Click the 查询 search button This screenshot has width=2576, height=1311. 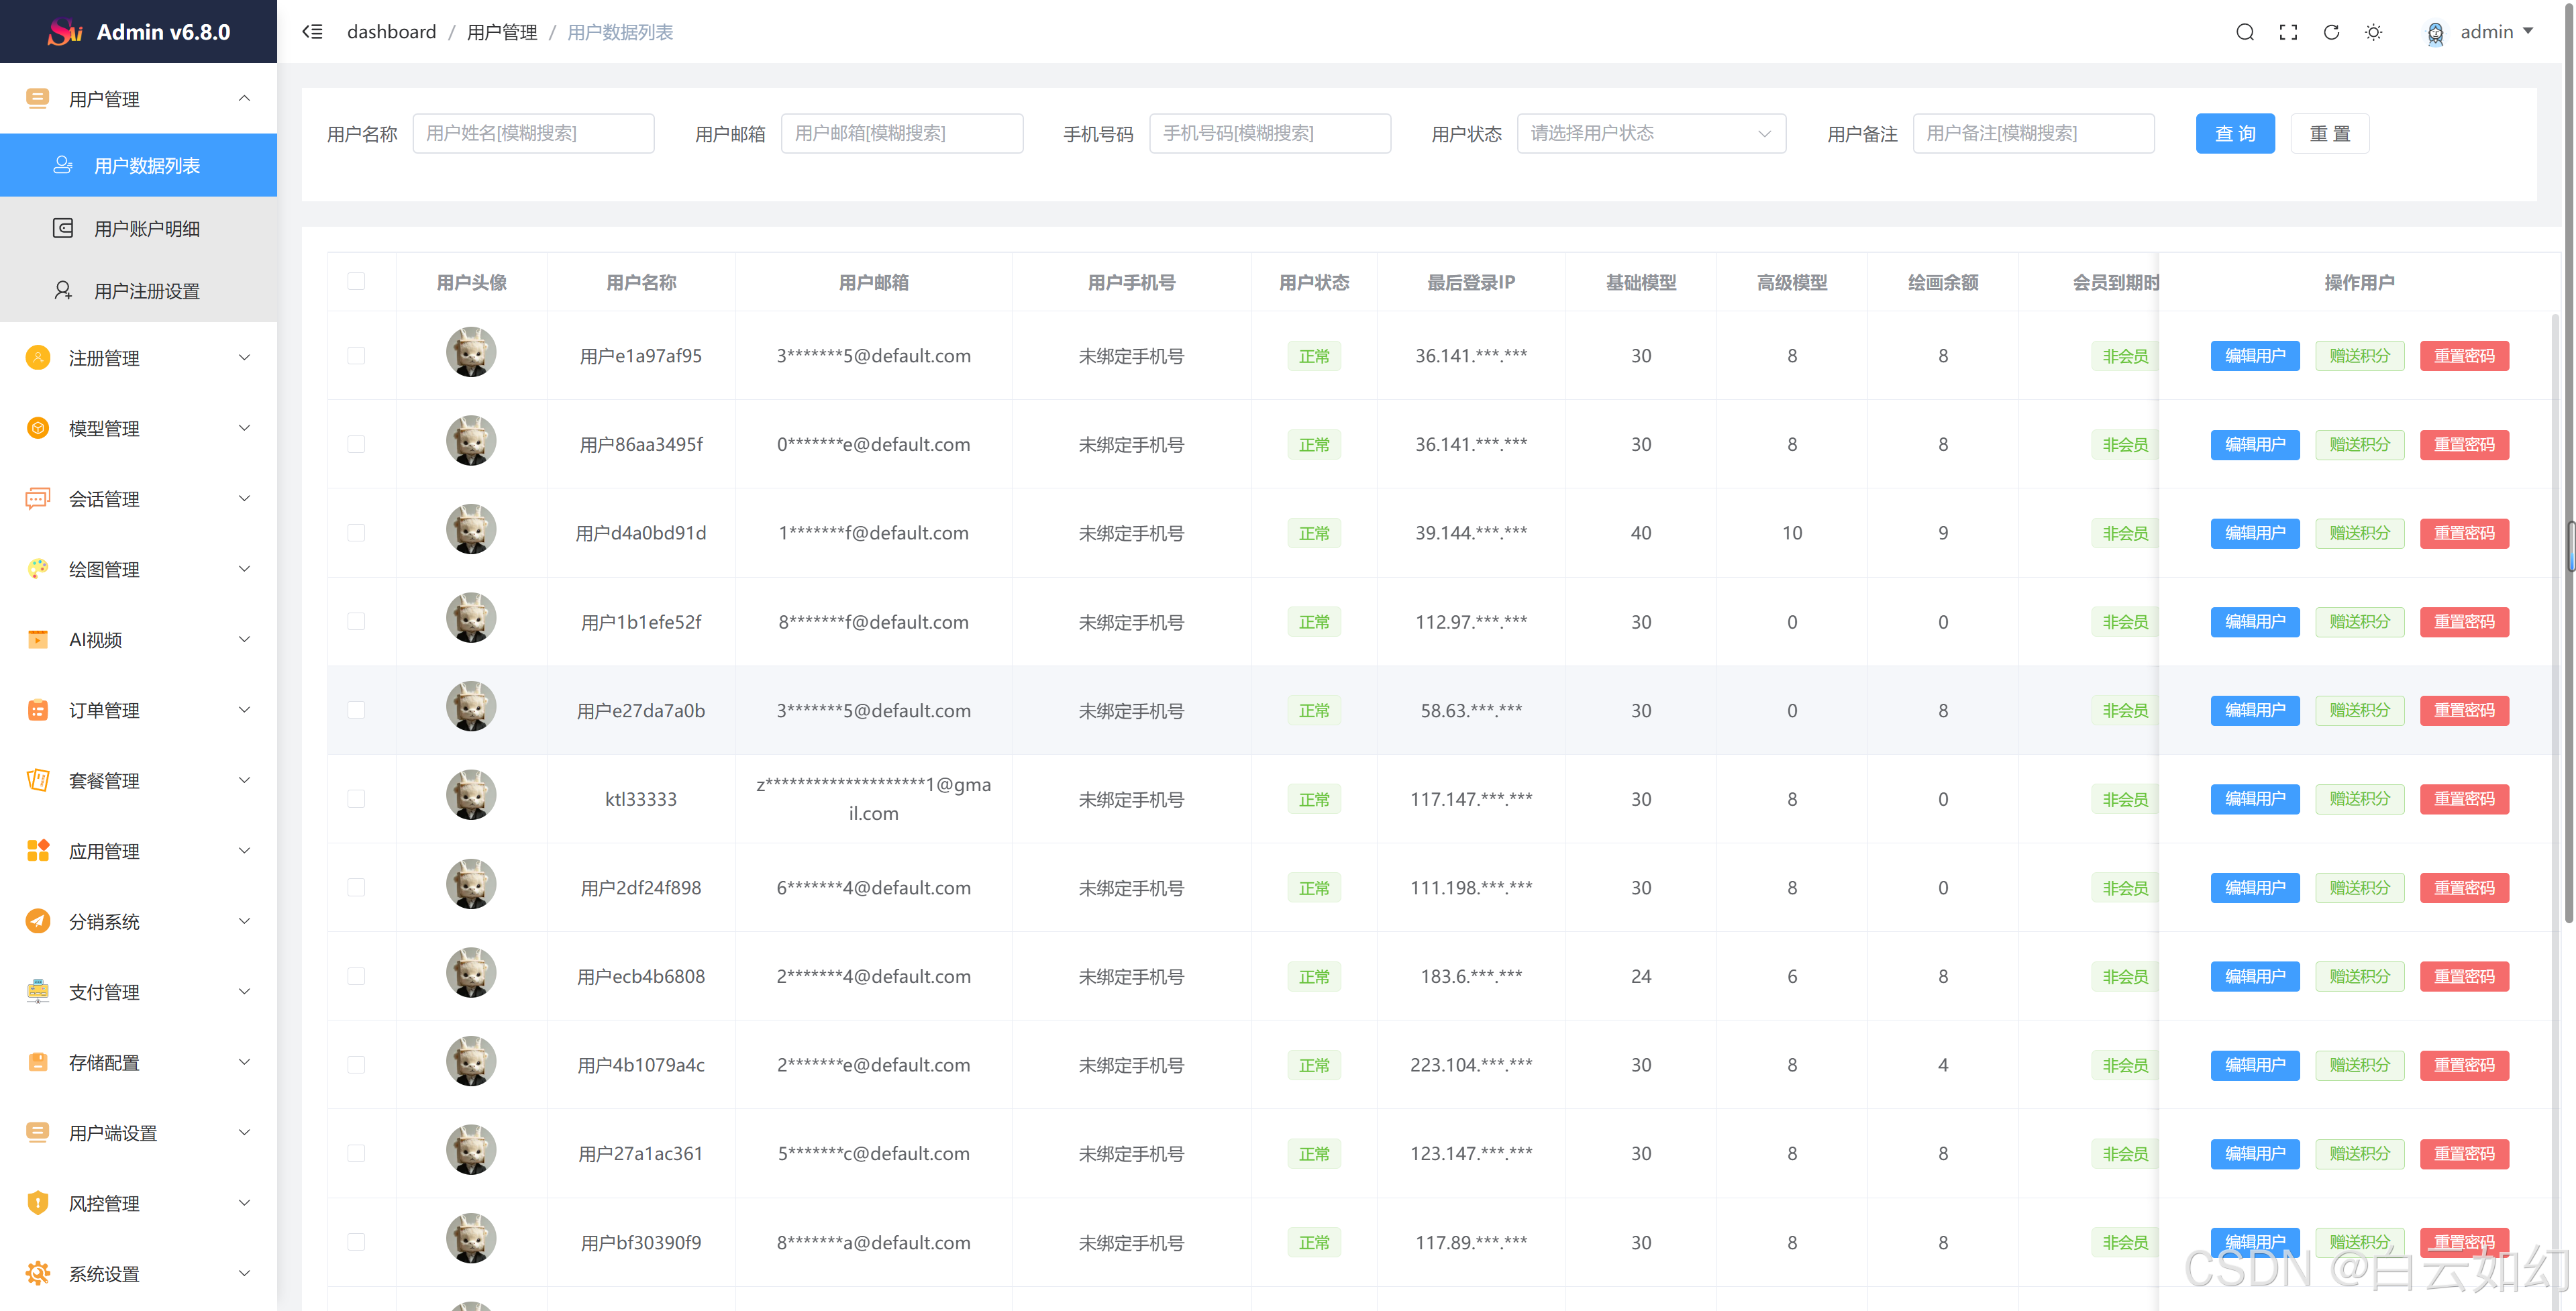click(2234, 133)
